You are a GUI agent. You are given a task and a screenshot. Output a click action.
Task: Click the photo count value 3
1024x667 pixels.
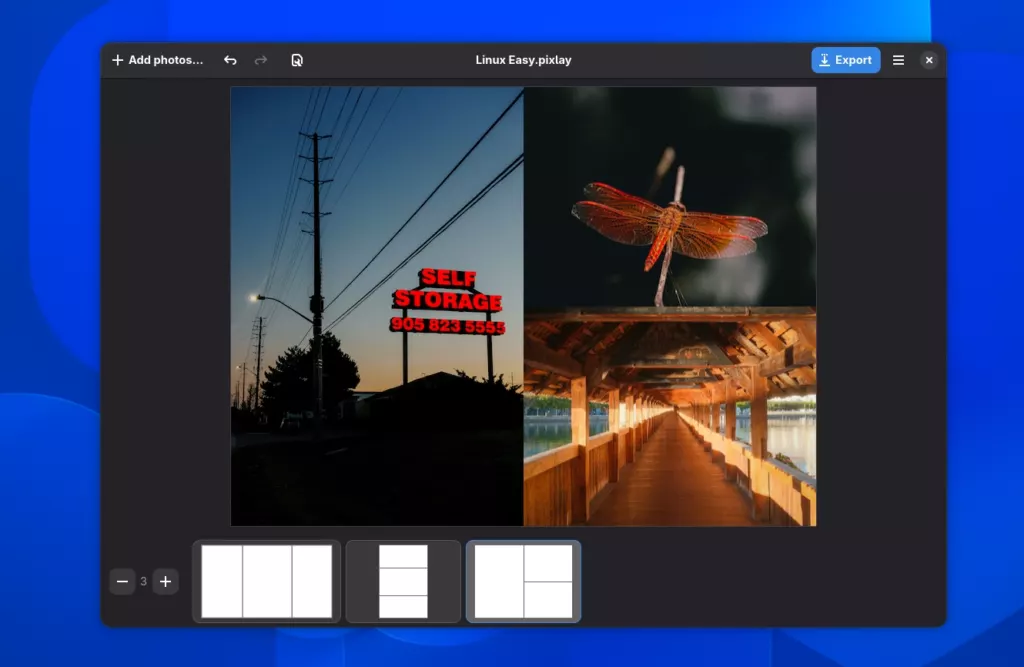[x=144, y=581]
